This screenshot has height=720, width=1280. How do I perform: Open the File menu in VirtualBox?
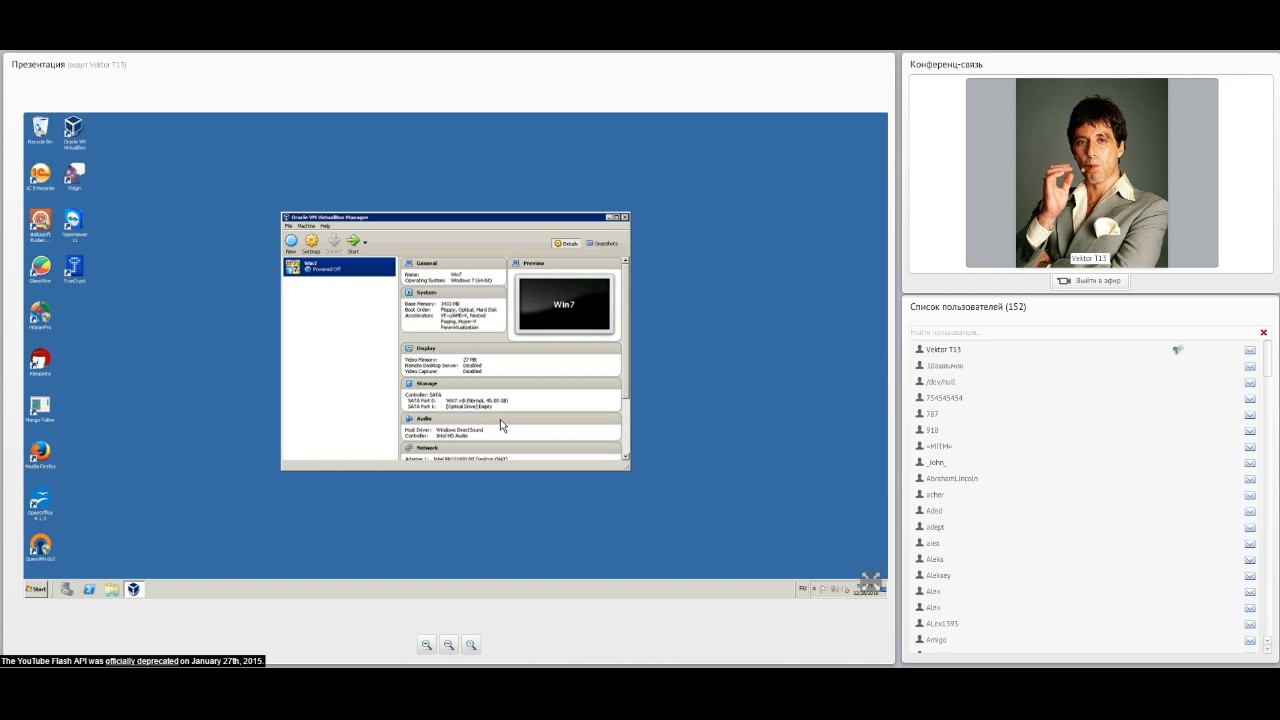click(288, 226)
